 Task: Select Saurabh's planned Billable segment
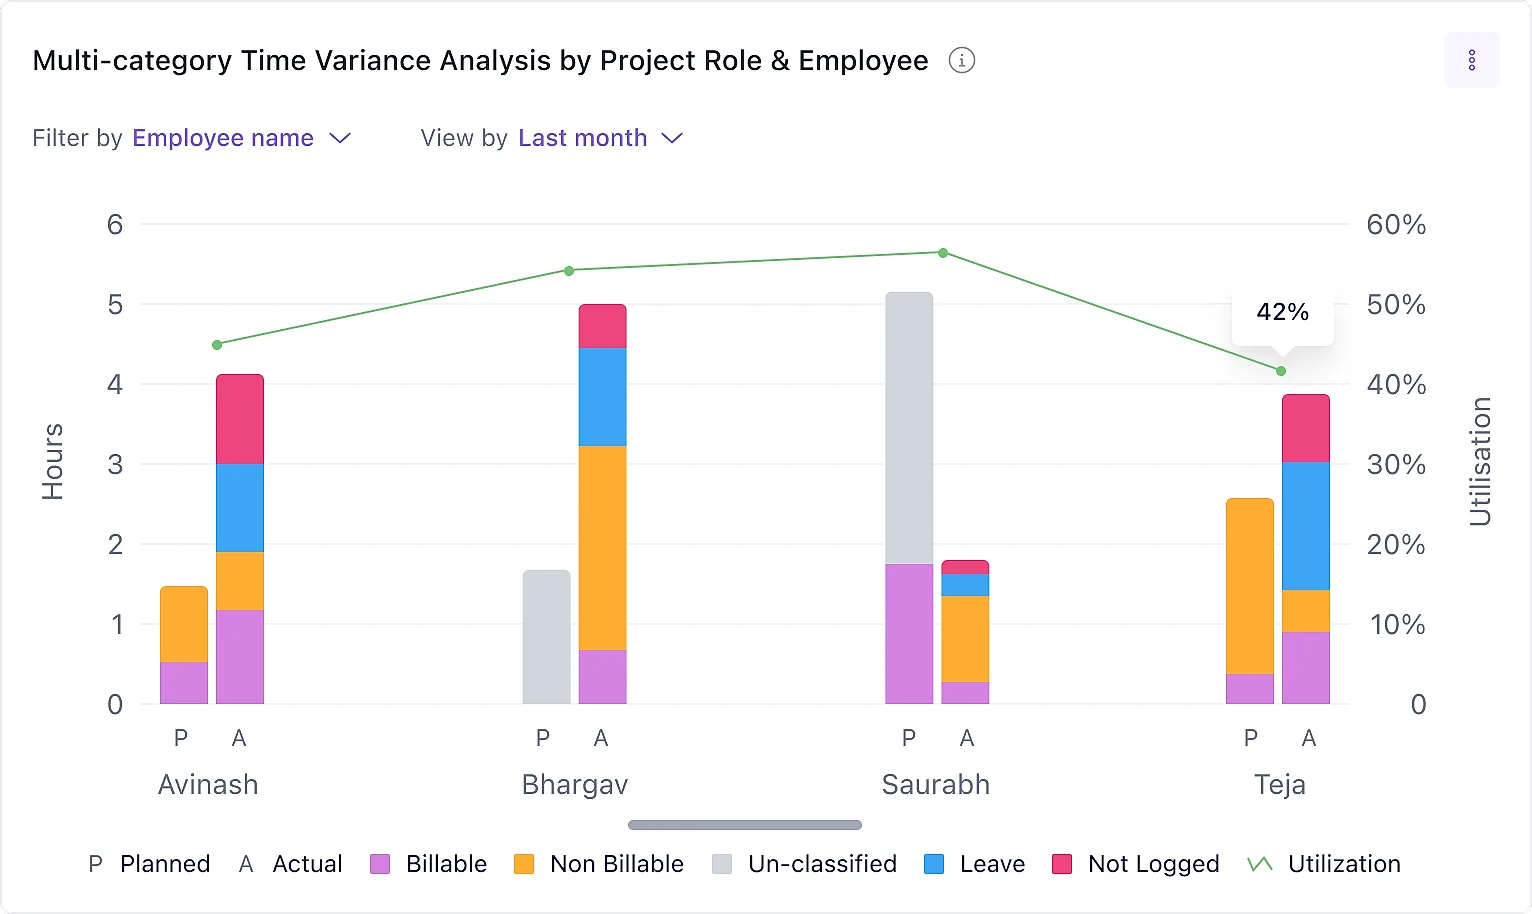tap(909, 634)
